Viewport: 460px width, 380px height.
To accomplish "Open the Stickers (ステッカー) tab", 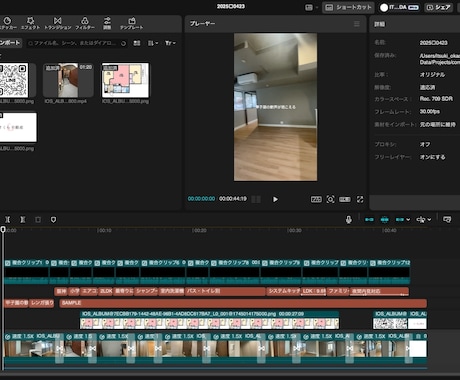I will tap(7, 23).
